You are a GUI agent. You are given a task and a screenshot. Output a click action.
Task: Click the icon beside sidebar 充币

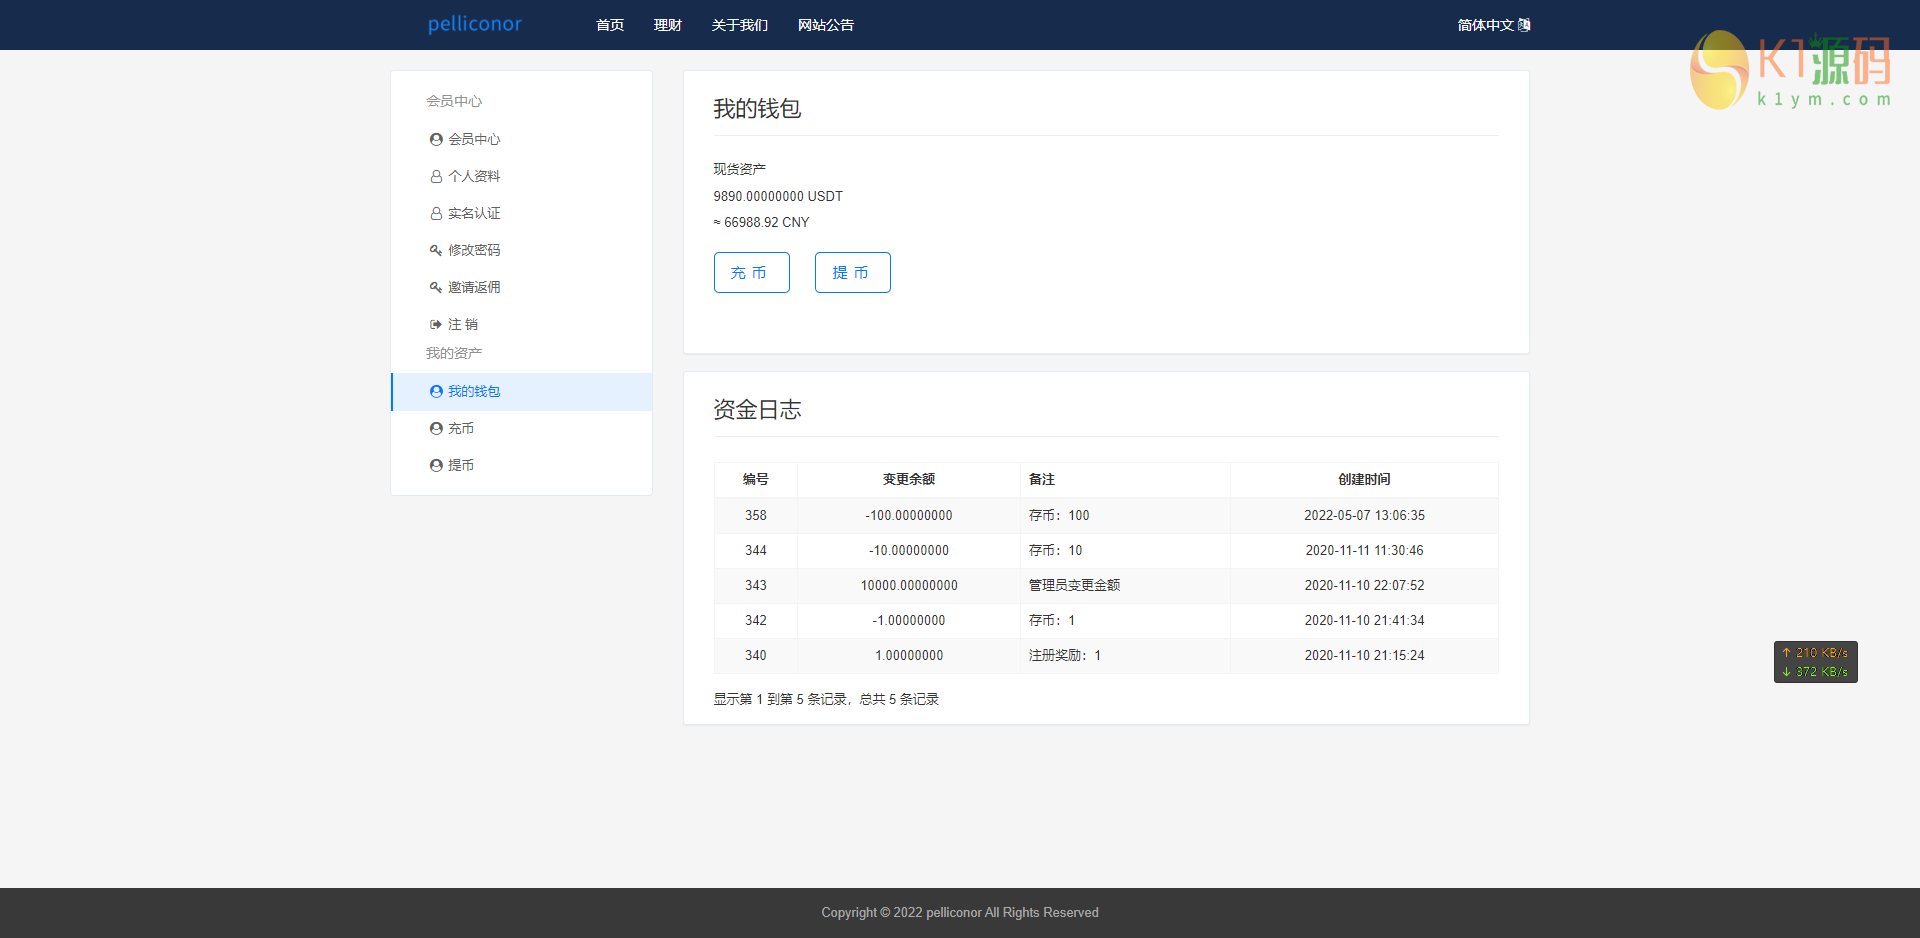tap(436, 429)
